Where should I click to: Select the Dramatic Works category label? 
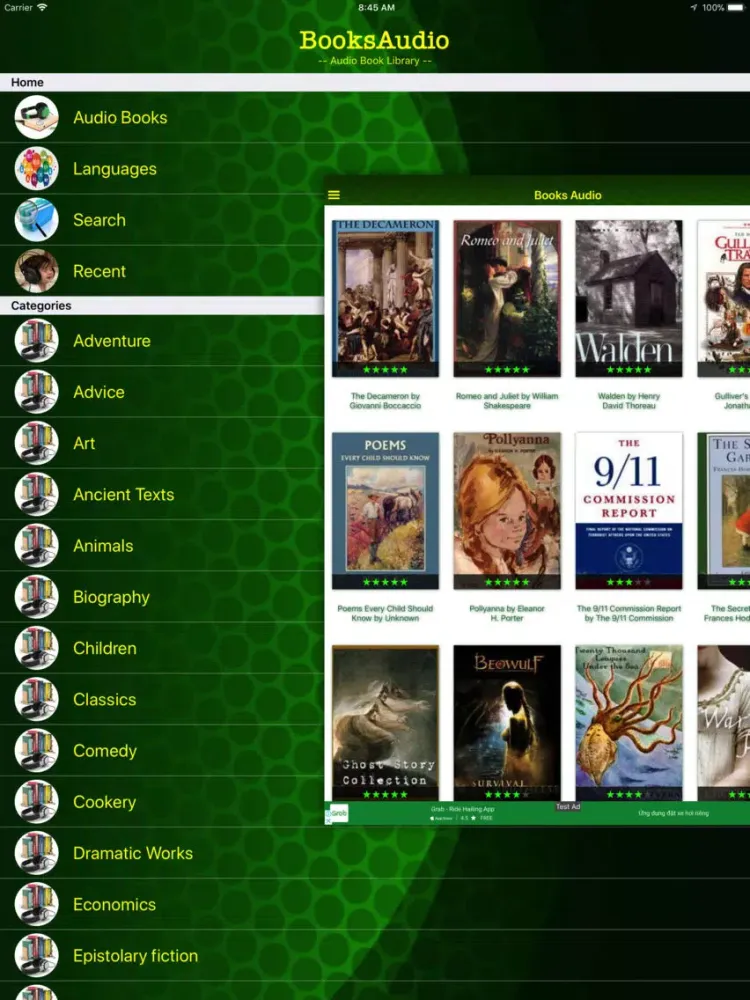(133, 853)
